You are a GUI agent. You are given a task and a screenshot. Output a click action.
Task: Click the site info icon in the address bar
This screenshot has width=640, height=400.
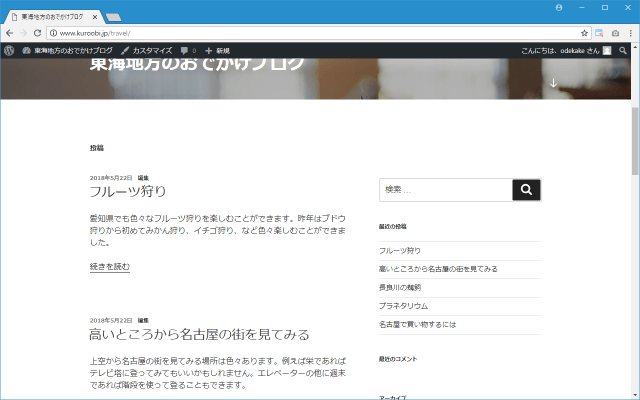53,33
